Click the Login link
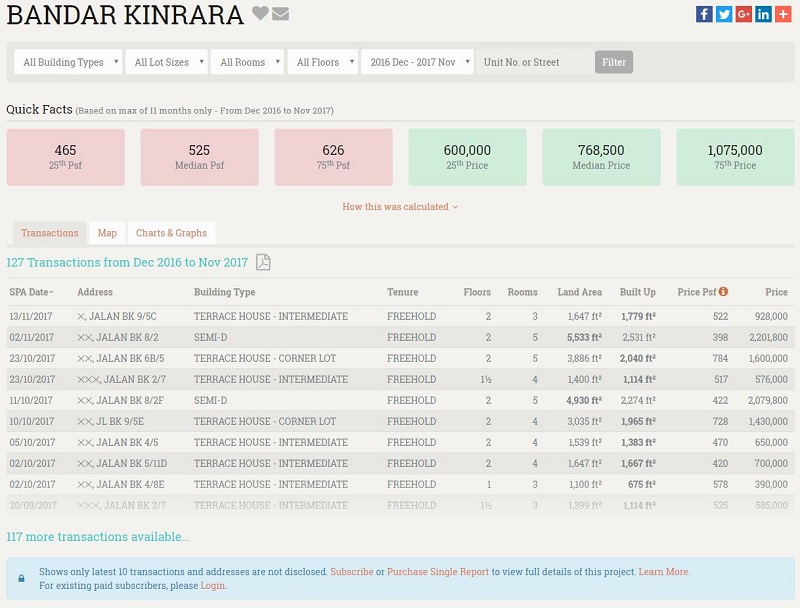Screen dimensions: 800x608 pyautogui.click(x=213, y=585)
